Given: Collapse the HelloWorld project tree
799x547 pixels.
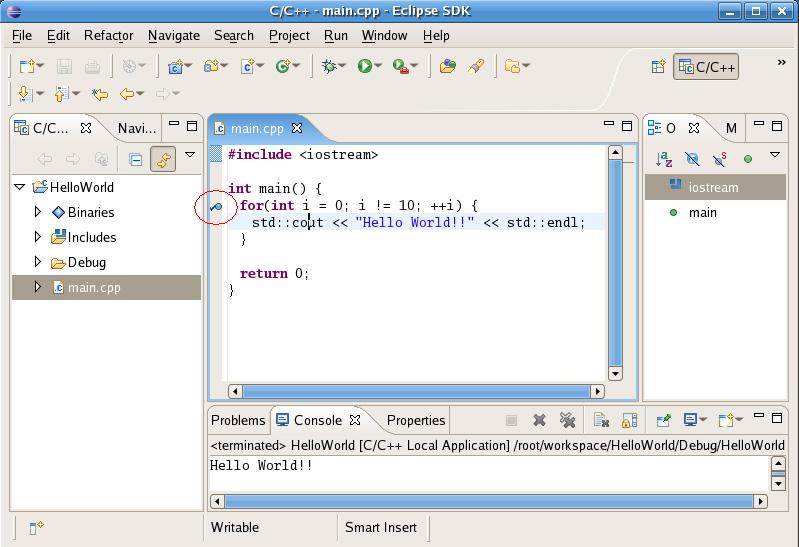Looking at the screenshot, I should (20, 187).
